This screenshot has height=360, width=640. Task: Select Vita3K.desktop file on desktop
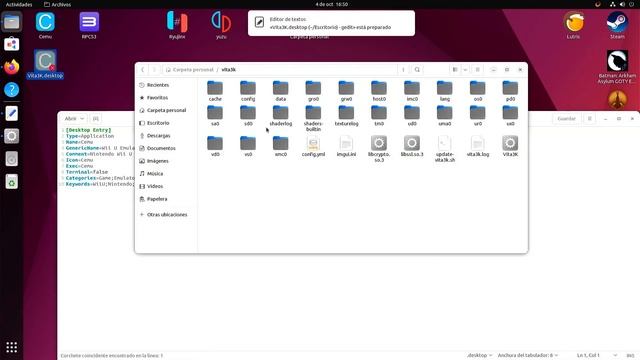point(45,64)
